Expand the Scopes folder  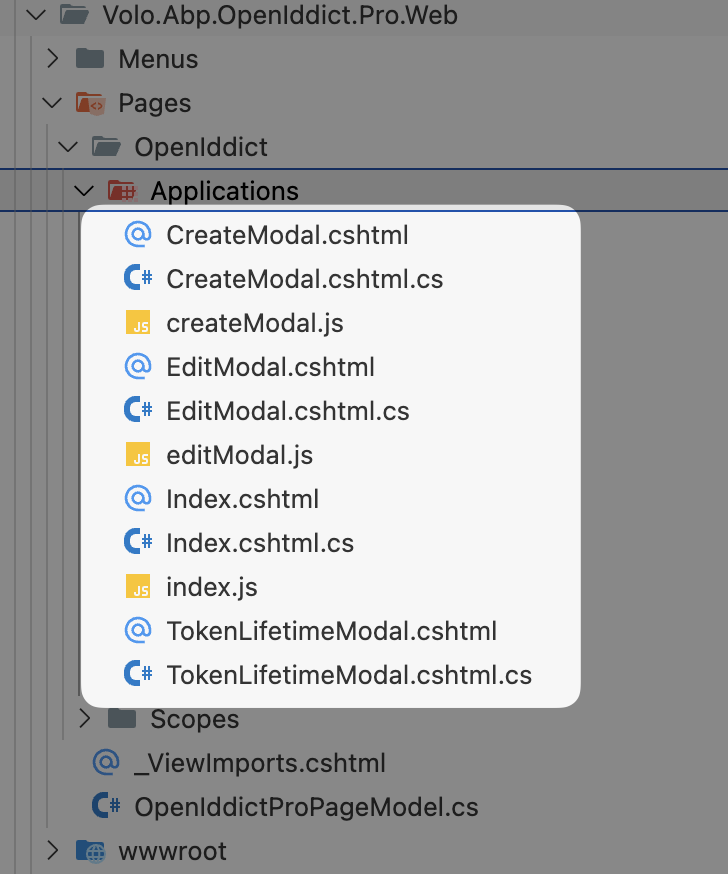point(85,718)
